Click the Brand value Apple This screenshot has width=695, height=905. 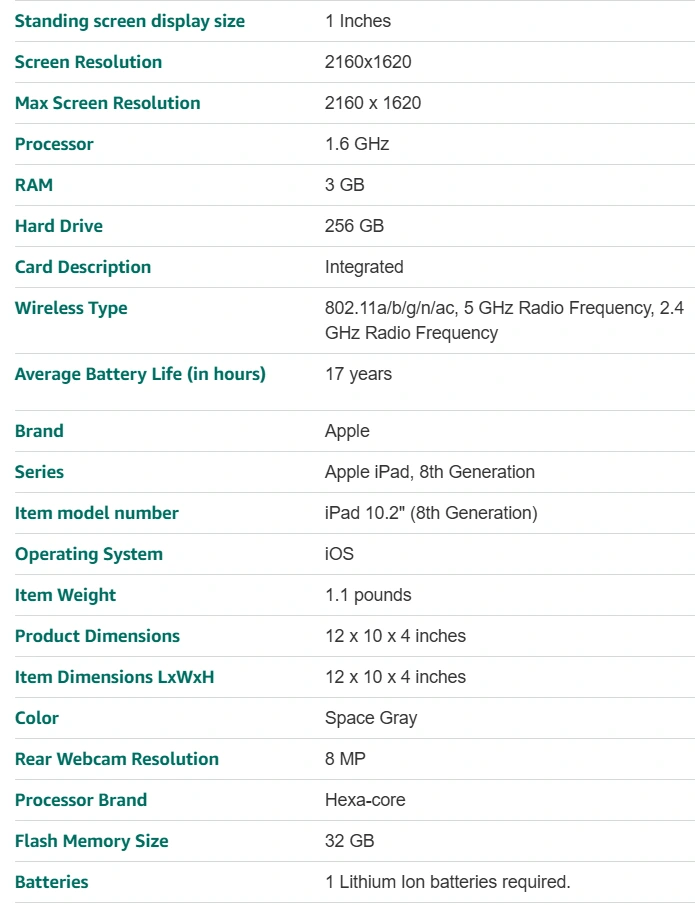(347, 431)
